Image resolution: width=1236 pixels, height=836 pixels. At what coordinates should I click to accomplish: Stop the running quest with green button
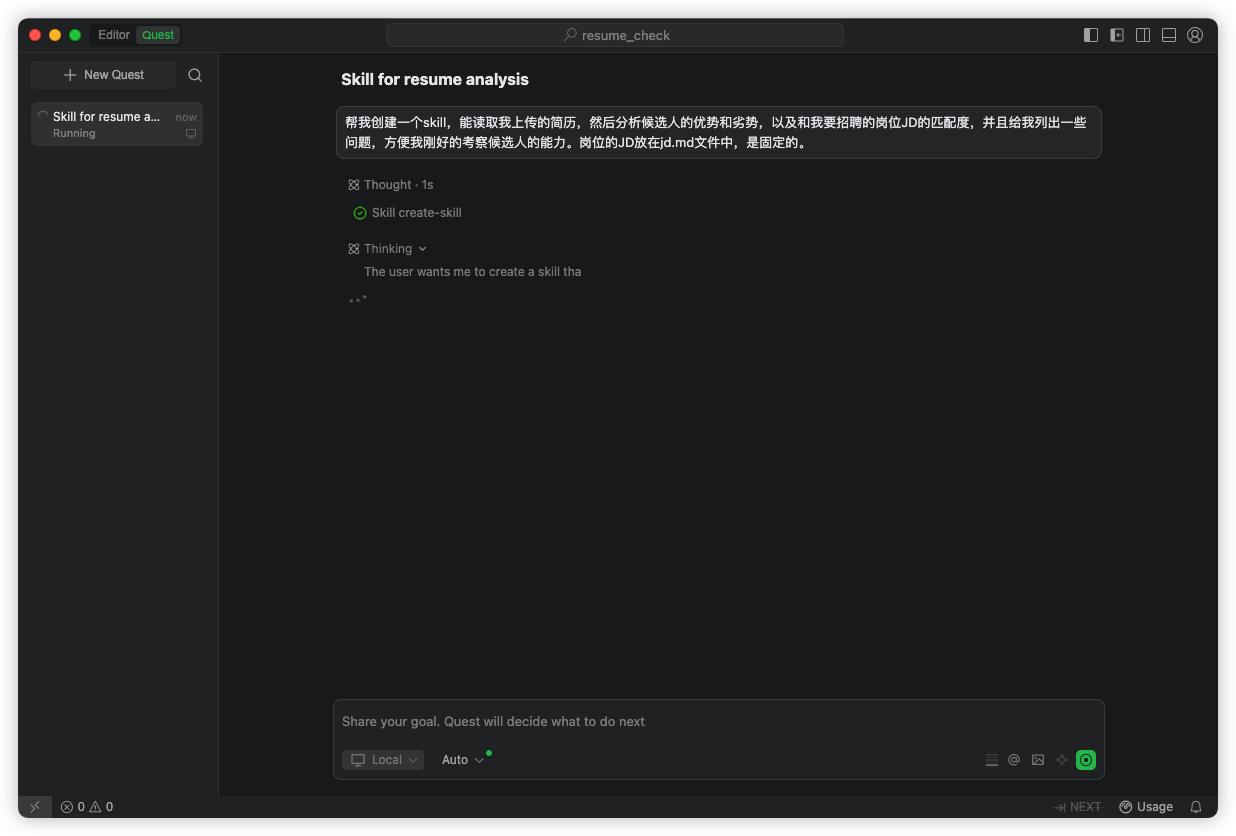[1085, 760]
